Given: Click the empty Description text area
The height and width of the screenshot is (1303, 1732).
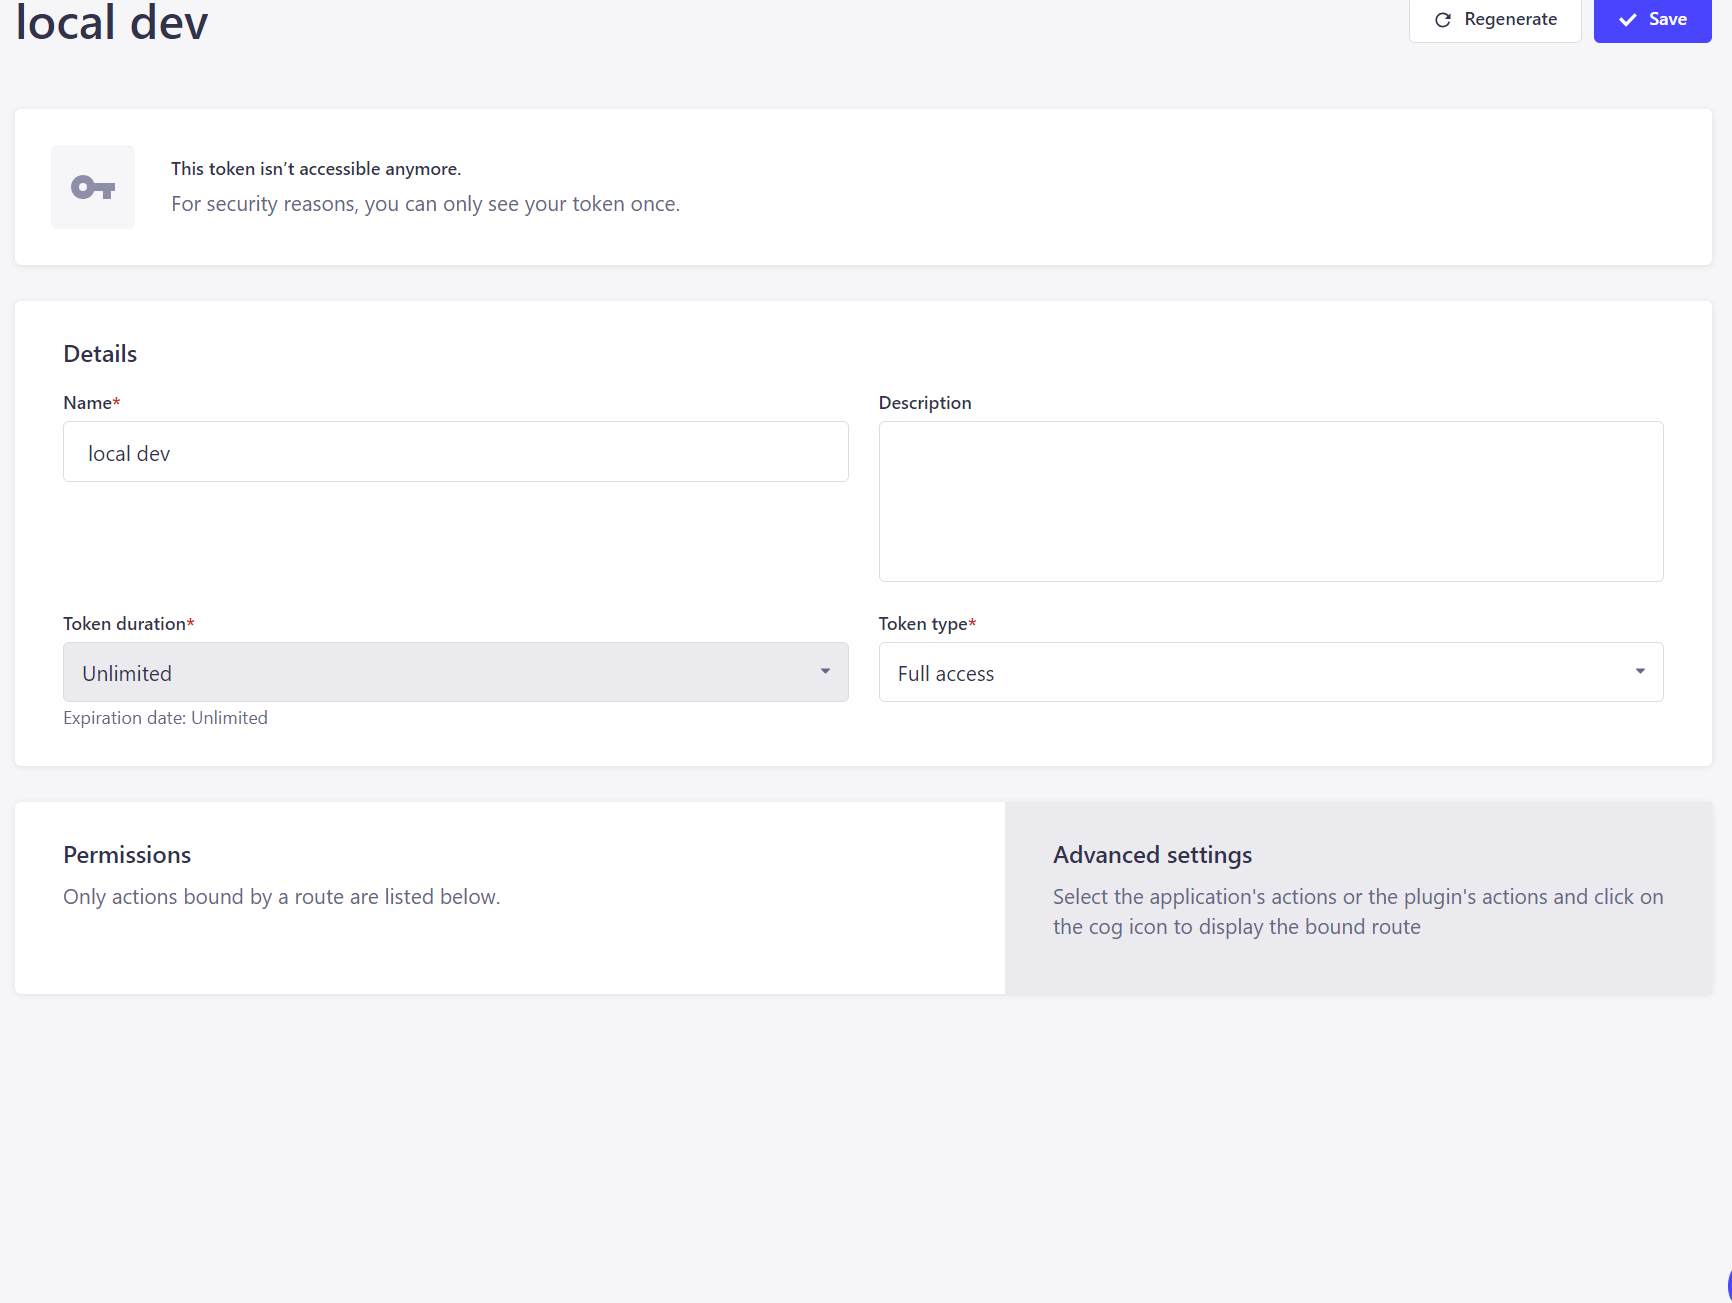Looking at the screenshot, I should pyautogui.click(x=1270, y=500).
